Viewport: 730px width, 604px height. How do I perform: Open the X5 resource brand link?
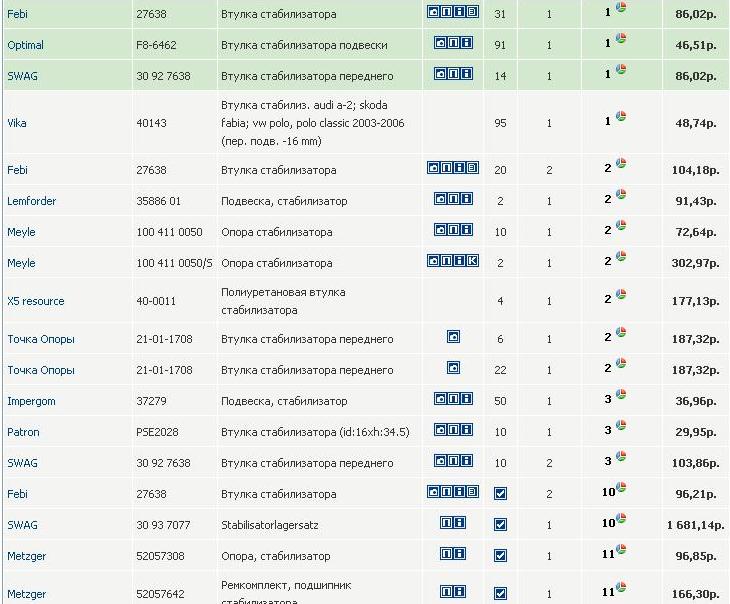pyautogui.click(x=35, y=301)
